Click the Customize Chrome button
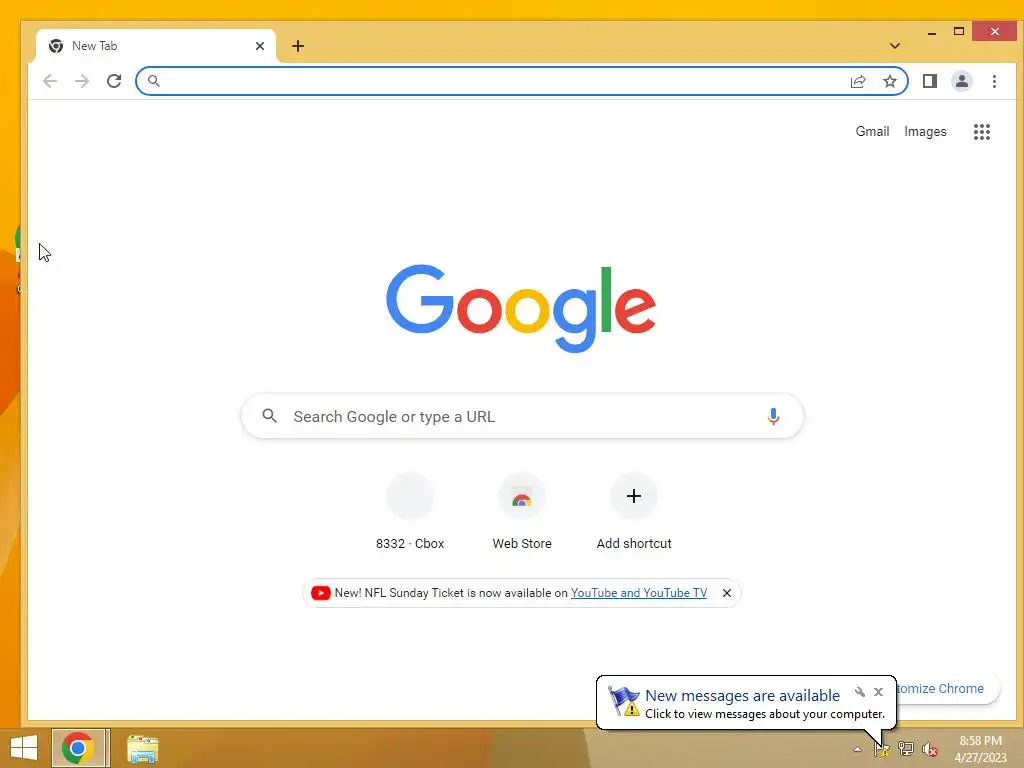The image size is (1024, 768). (947, 688)
